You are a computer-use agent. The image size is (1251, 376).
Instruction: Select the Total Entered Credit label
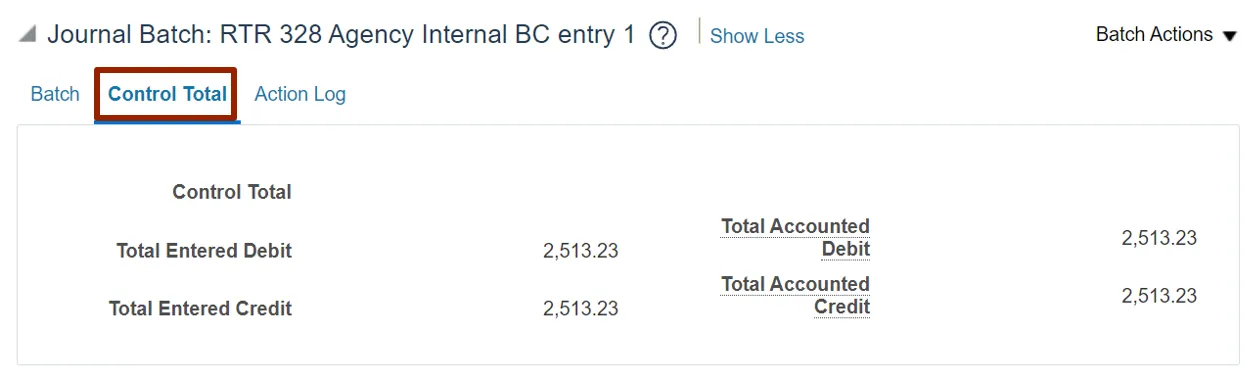click(200, 309)
